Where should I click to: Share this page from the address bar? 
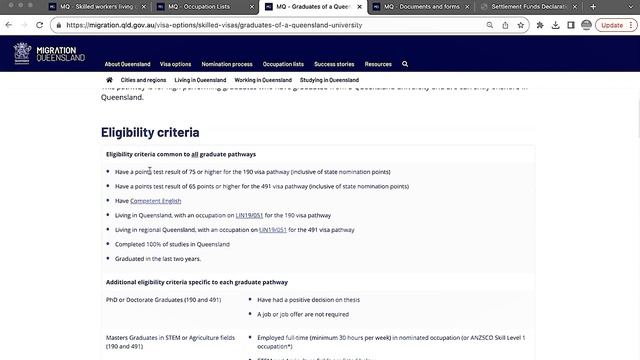(x=505, y=25)
